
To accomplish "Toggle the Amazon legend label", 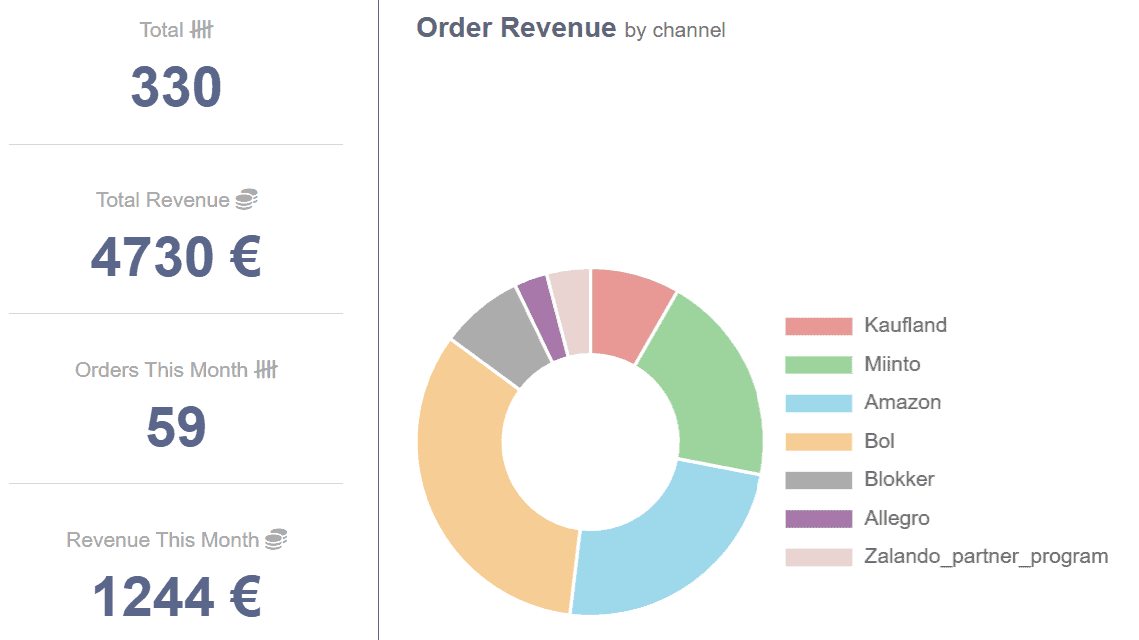I will [902, 403].
